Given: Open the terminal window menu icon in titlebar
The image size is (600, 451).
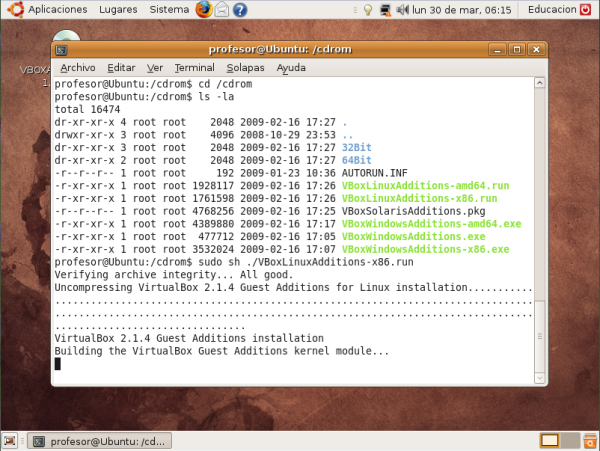Looking at the screenshot, I should pyautogui.click(x=62, y=48).
